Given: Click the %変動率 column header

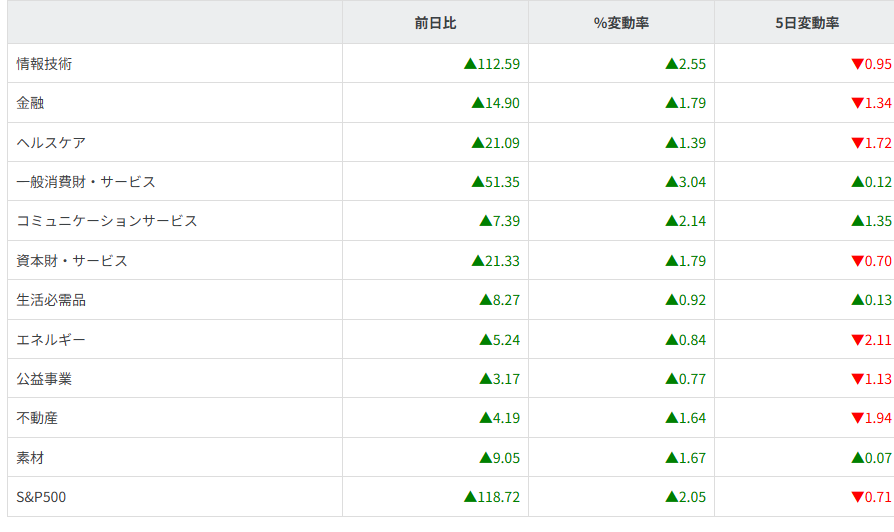Looking at the screenshot, I should click(x=621, y=22).
